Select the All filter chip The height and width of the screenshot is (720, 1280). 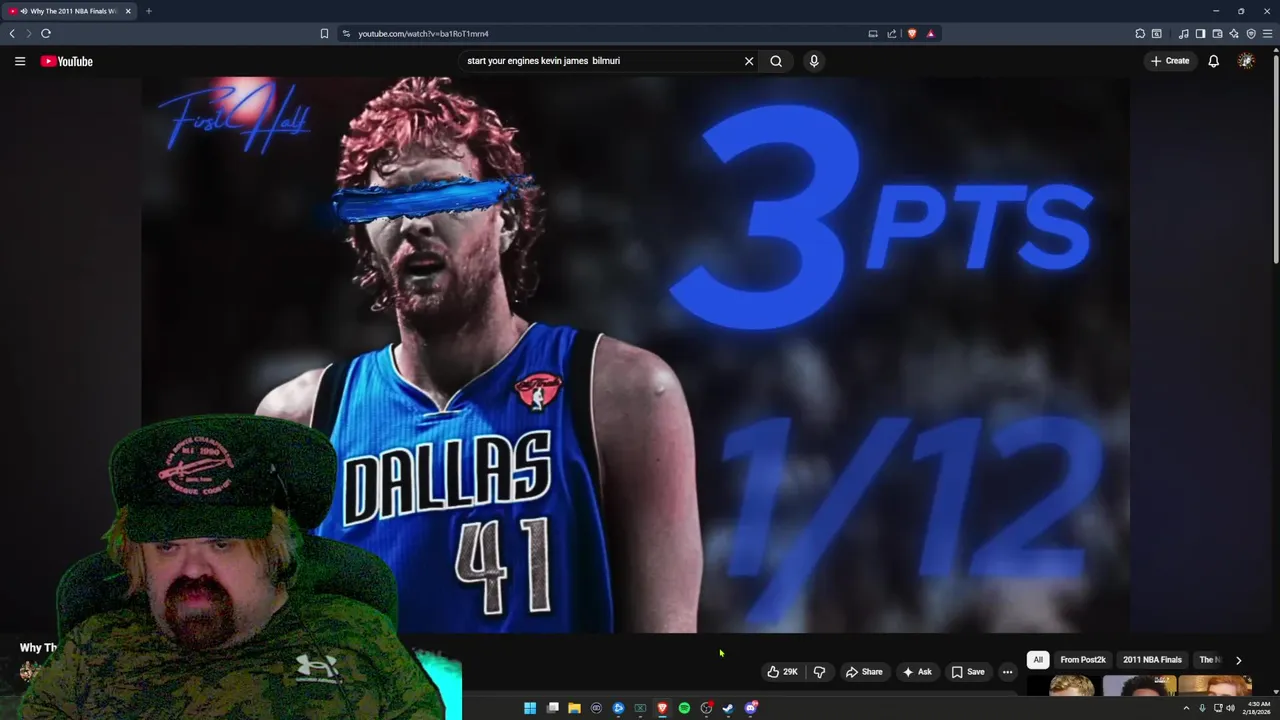(1038, 660)
